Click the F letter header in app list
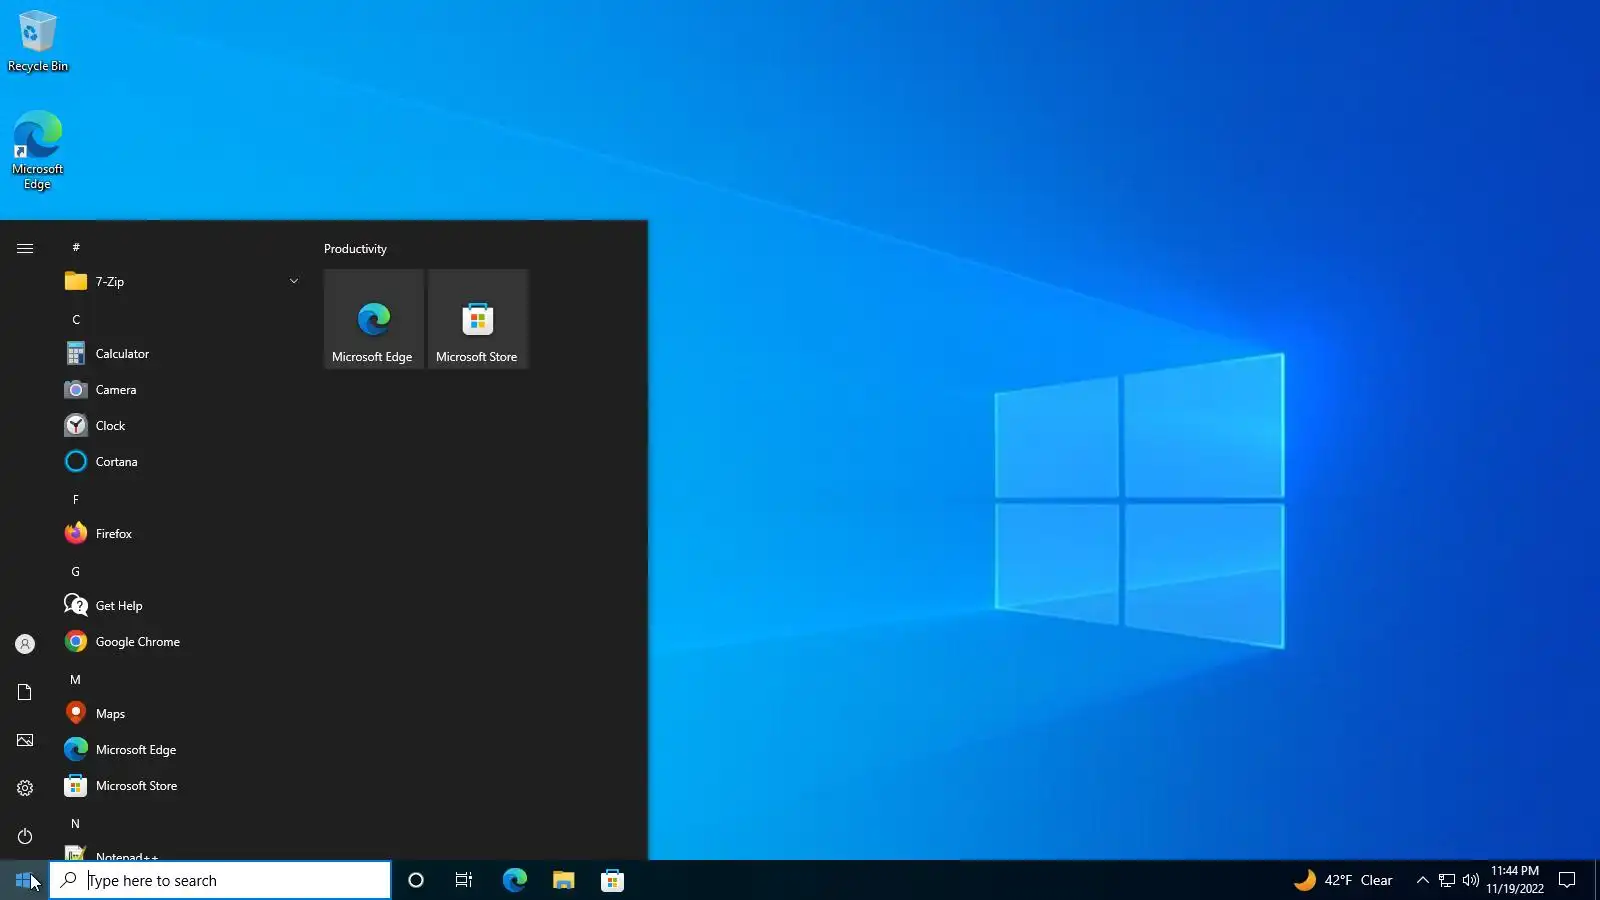This screenshot has width=1600, height=900. [x=76, y=500]
